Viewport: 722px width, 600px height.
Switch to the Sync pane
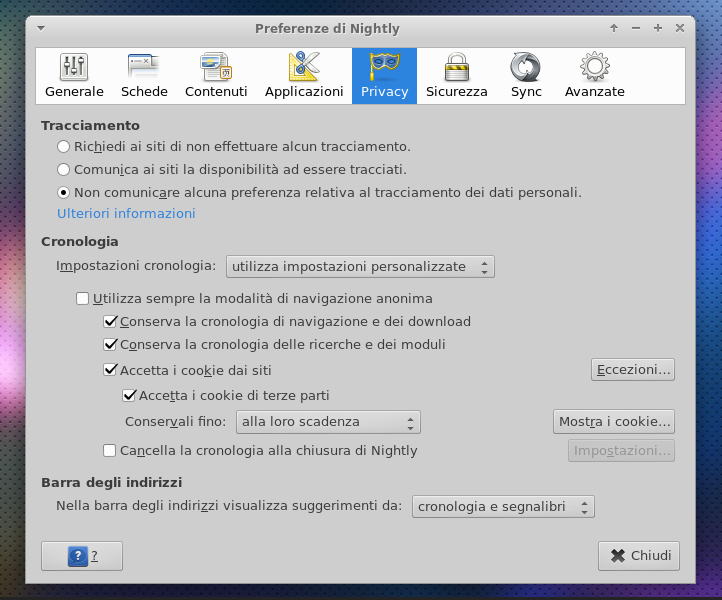[x=526, y=76]
